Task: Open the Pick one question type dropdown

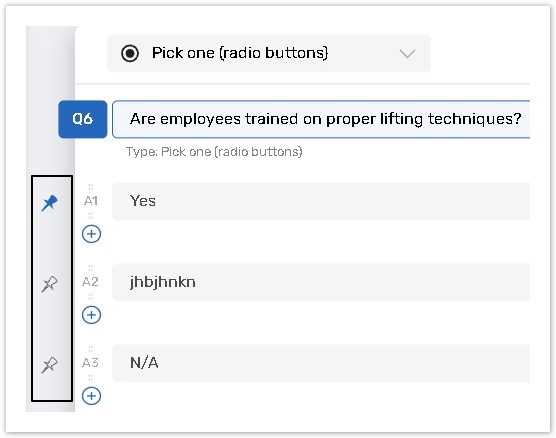Action: 269,53
